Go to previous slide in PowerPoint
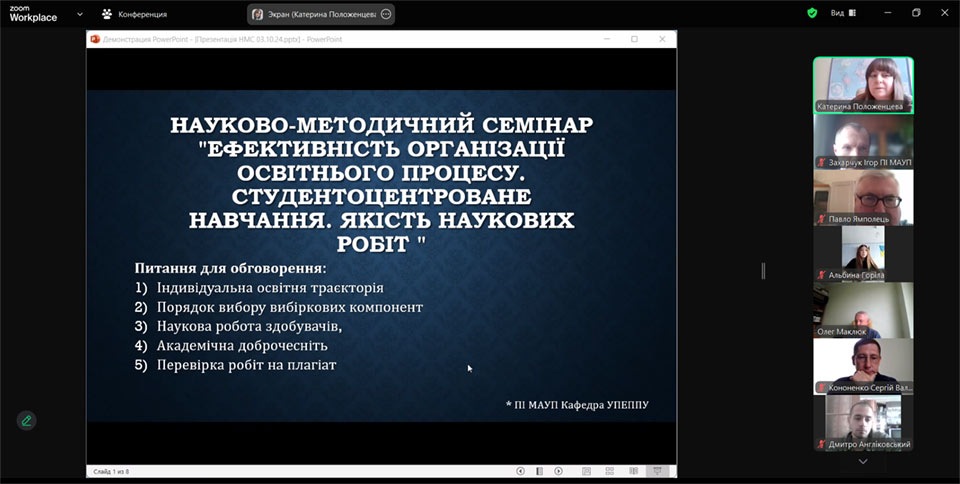Screen dimensions: 960x484 [520, 471]
